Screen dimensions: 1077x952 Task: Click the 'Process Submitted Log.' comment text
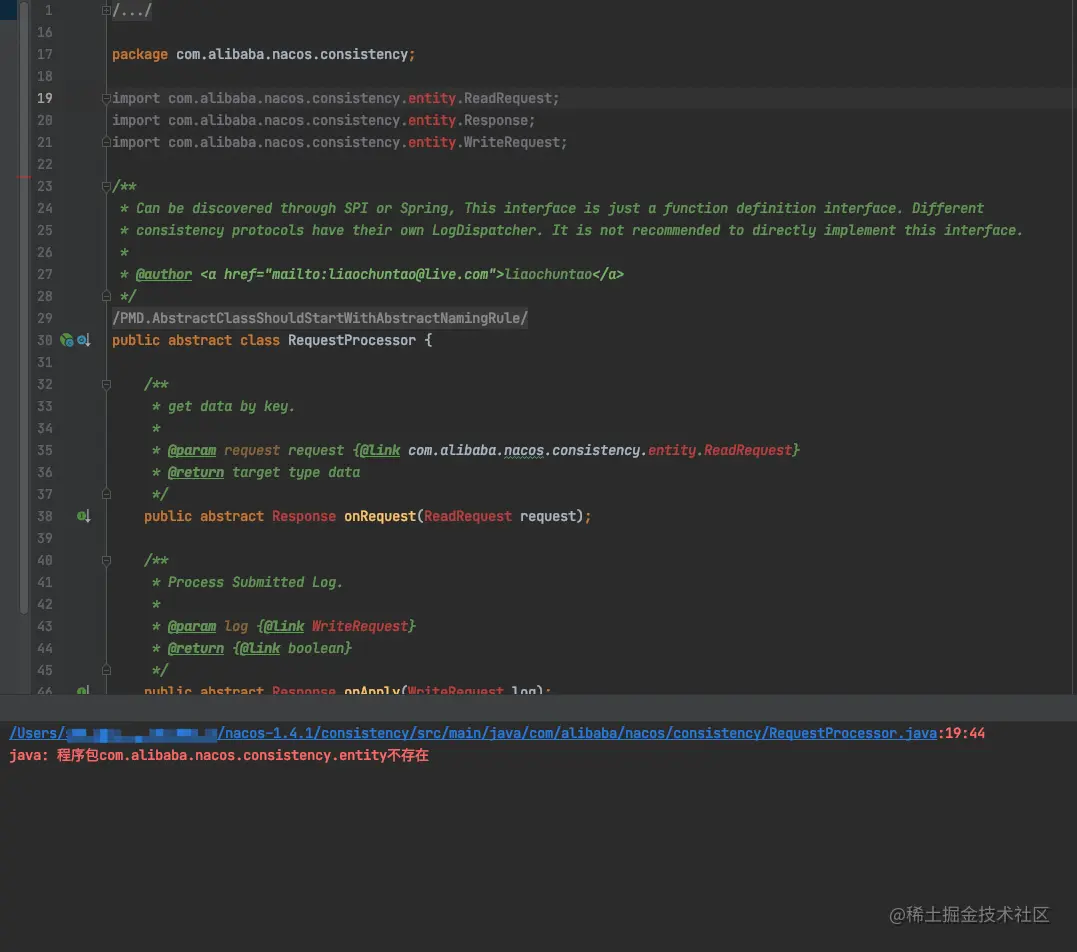point(256,582)
